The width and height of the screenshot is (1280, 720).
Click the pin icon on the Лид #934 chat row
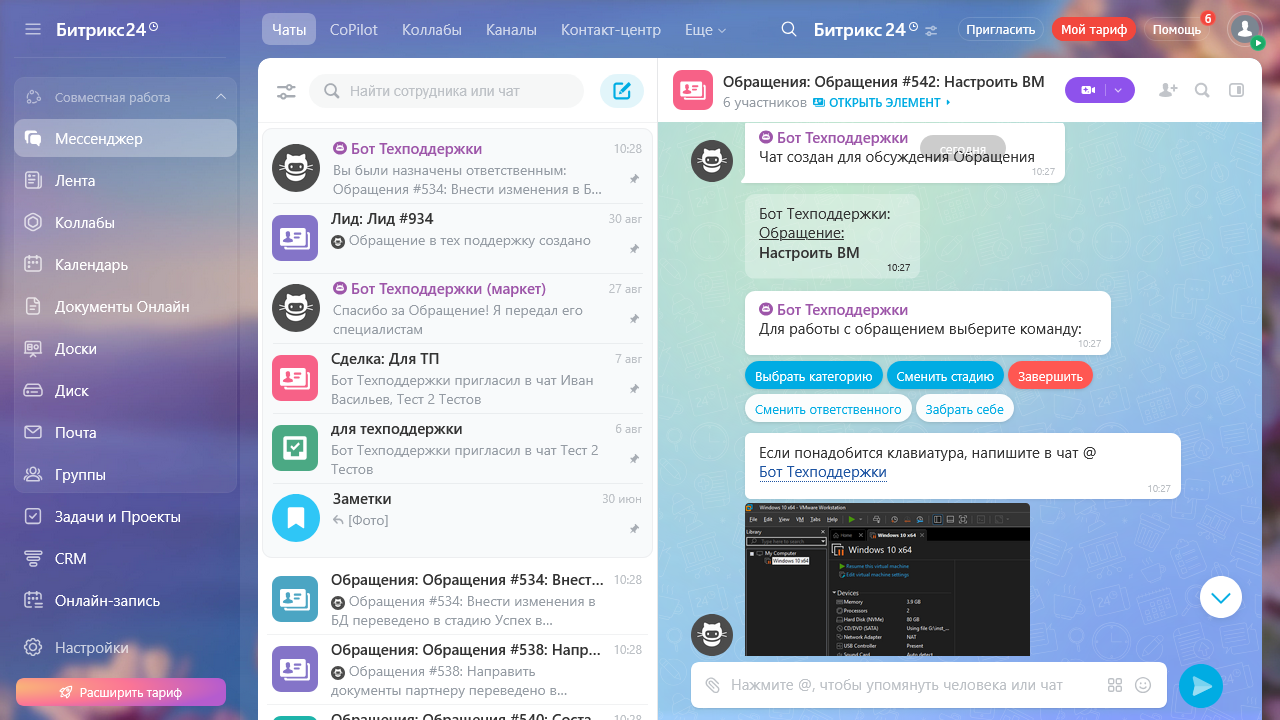[634, 248]
